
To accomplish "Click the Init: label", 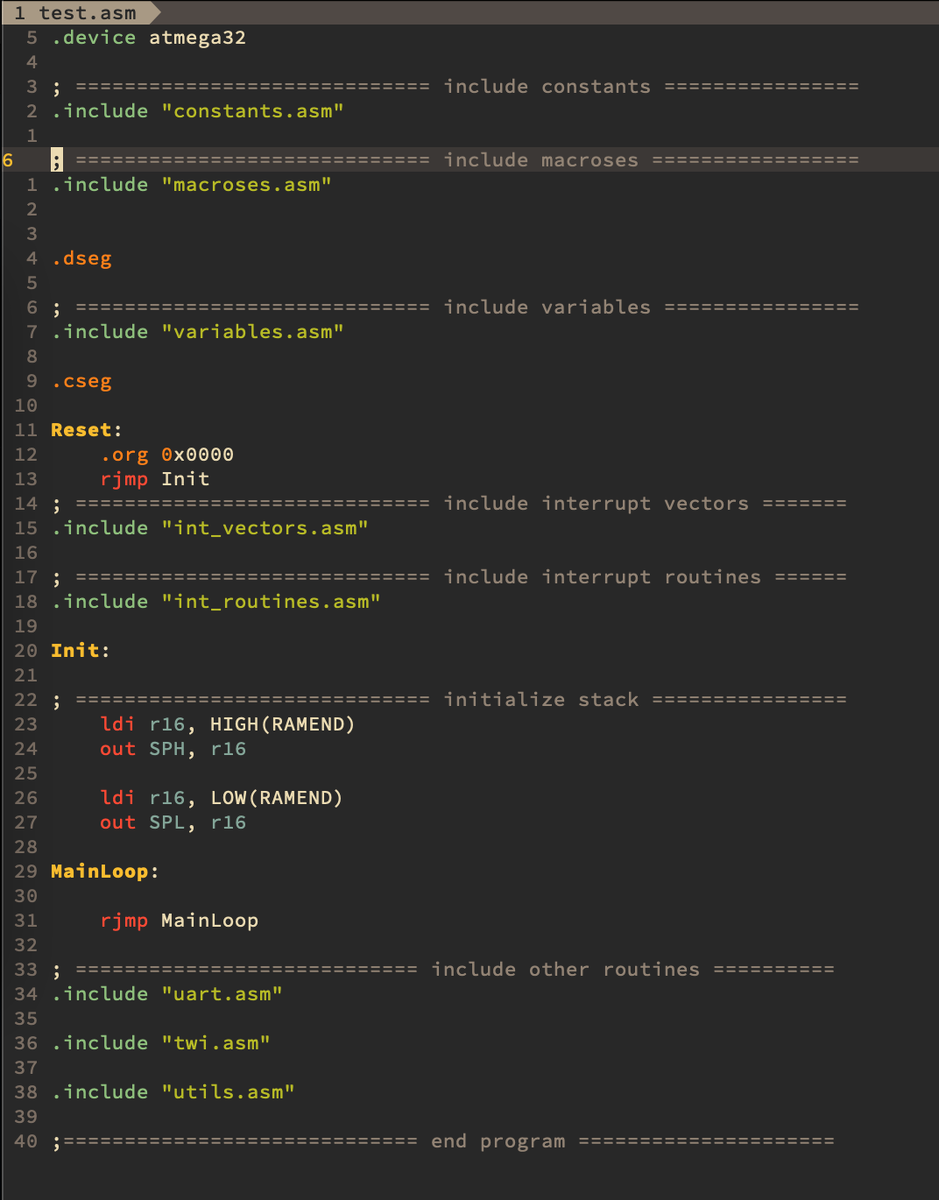I will click(x=81, y=651).
